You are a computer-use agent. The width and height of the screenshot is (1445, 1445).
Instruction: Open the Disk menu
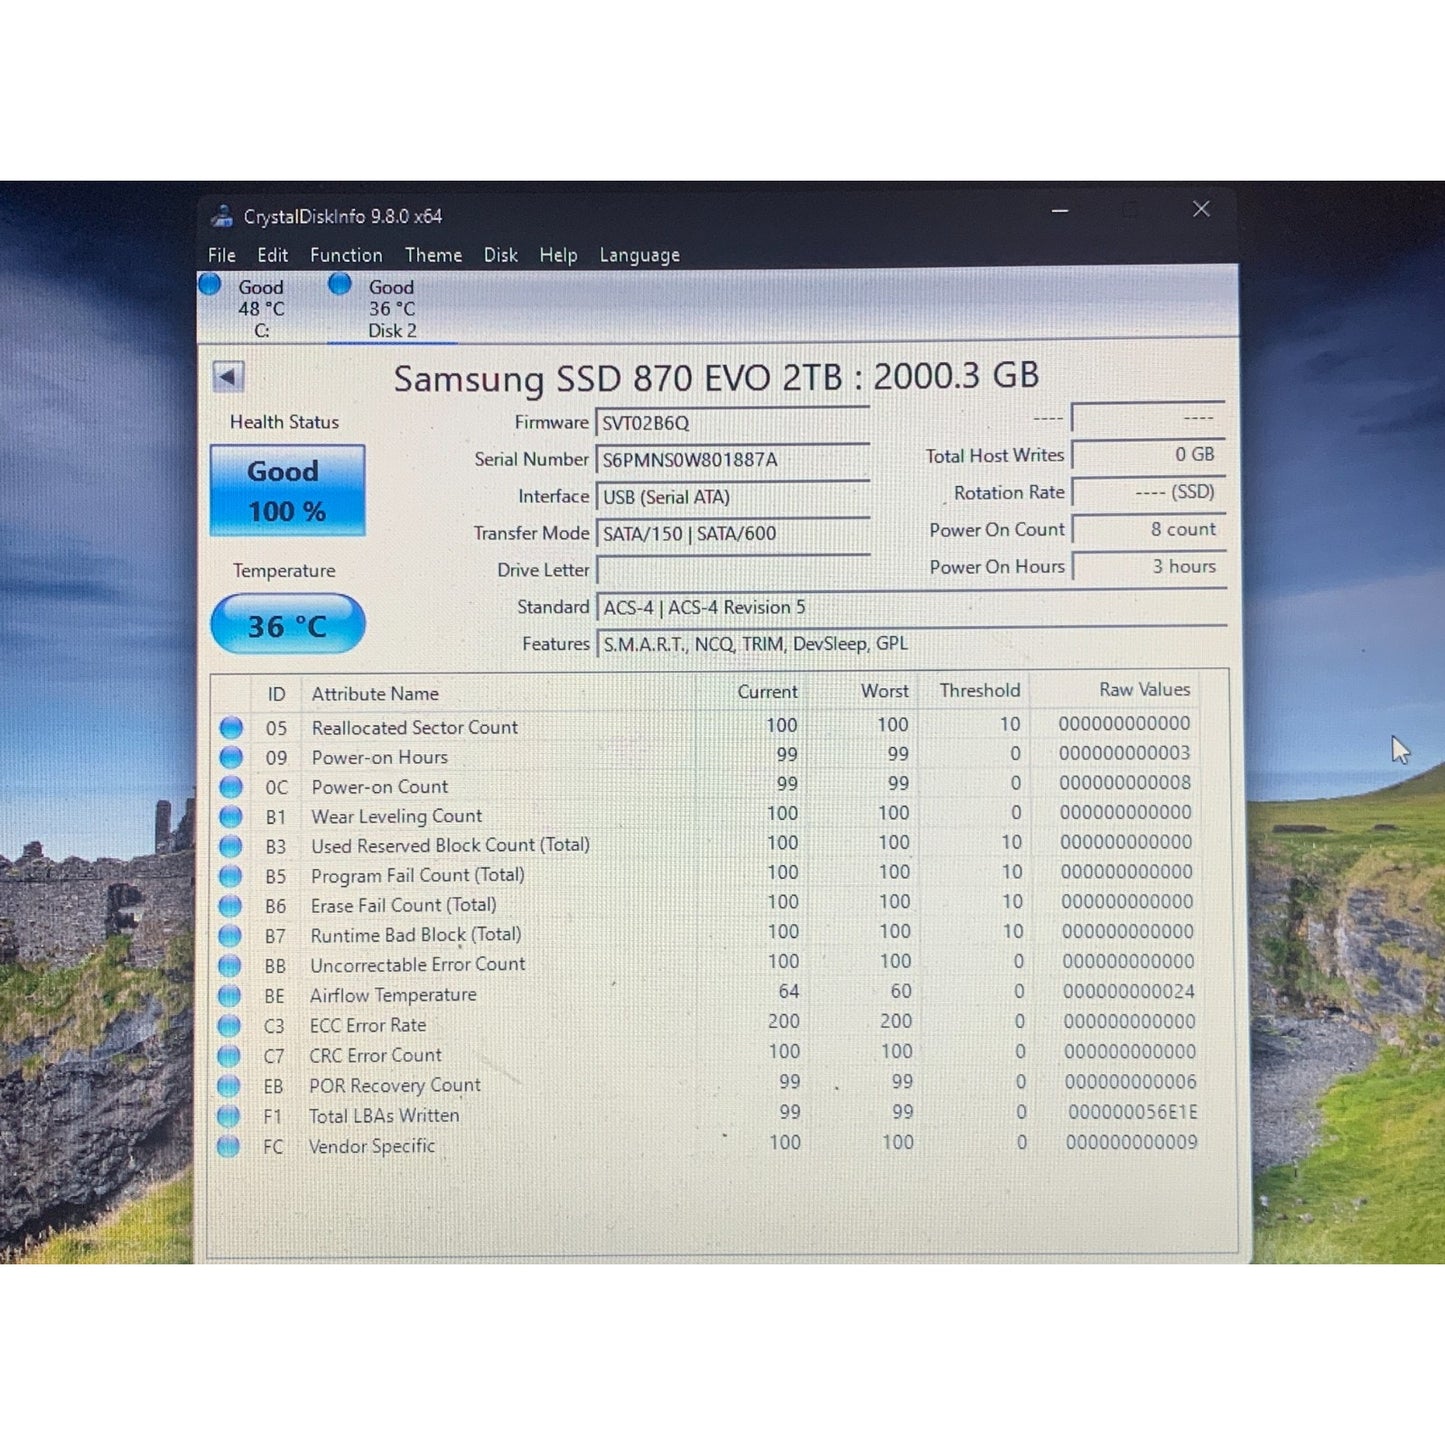pyautogui.click(x=501, y=255)
